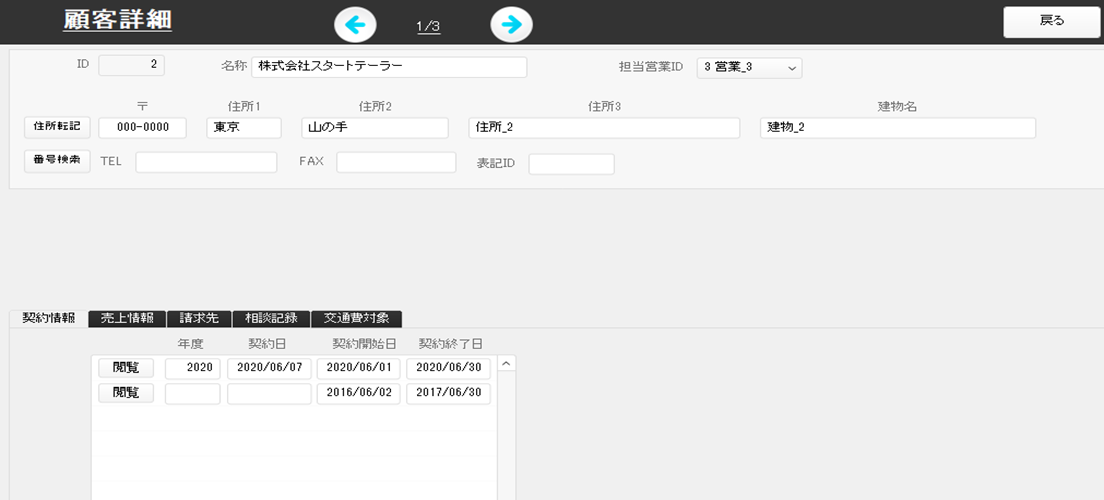This screenshot has width=1104, height=500.
Task: Click the empty TEL input field
Action: click(x=206, y=163)
